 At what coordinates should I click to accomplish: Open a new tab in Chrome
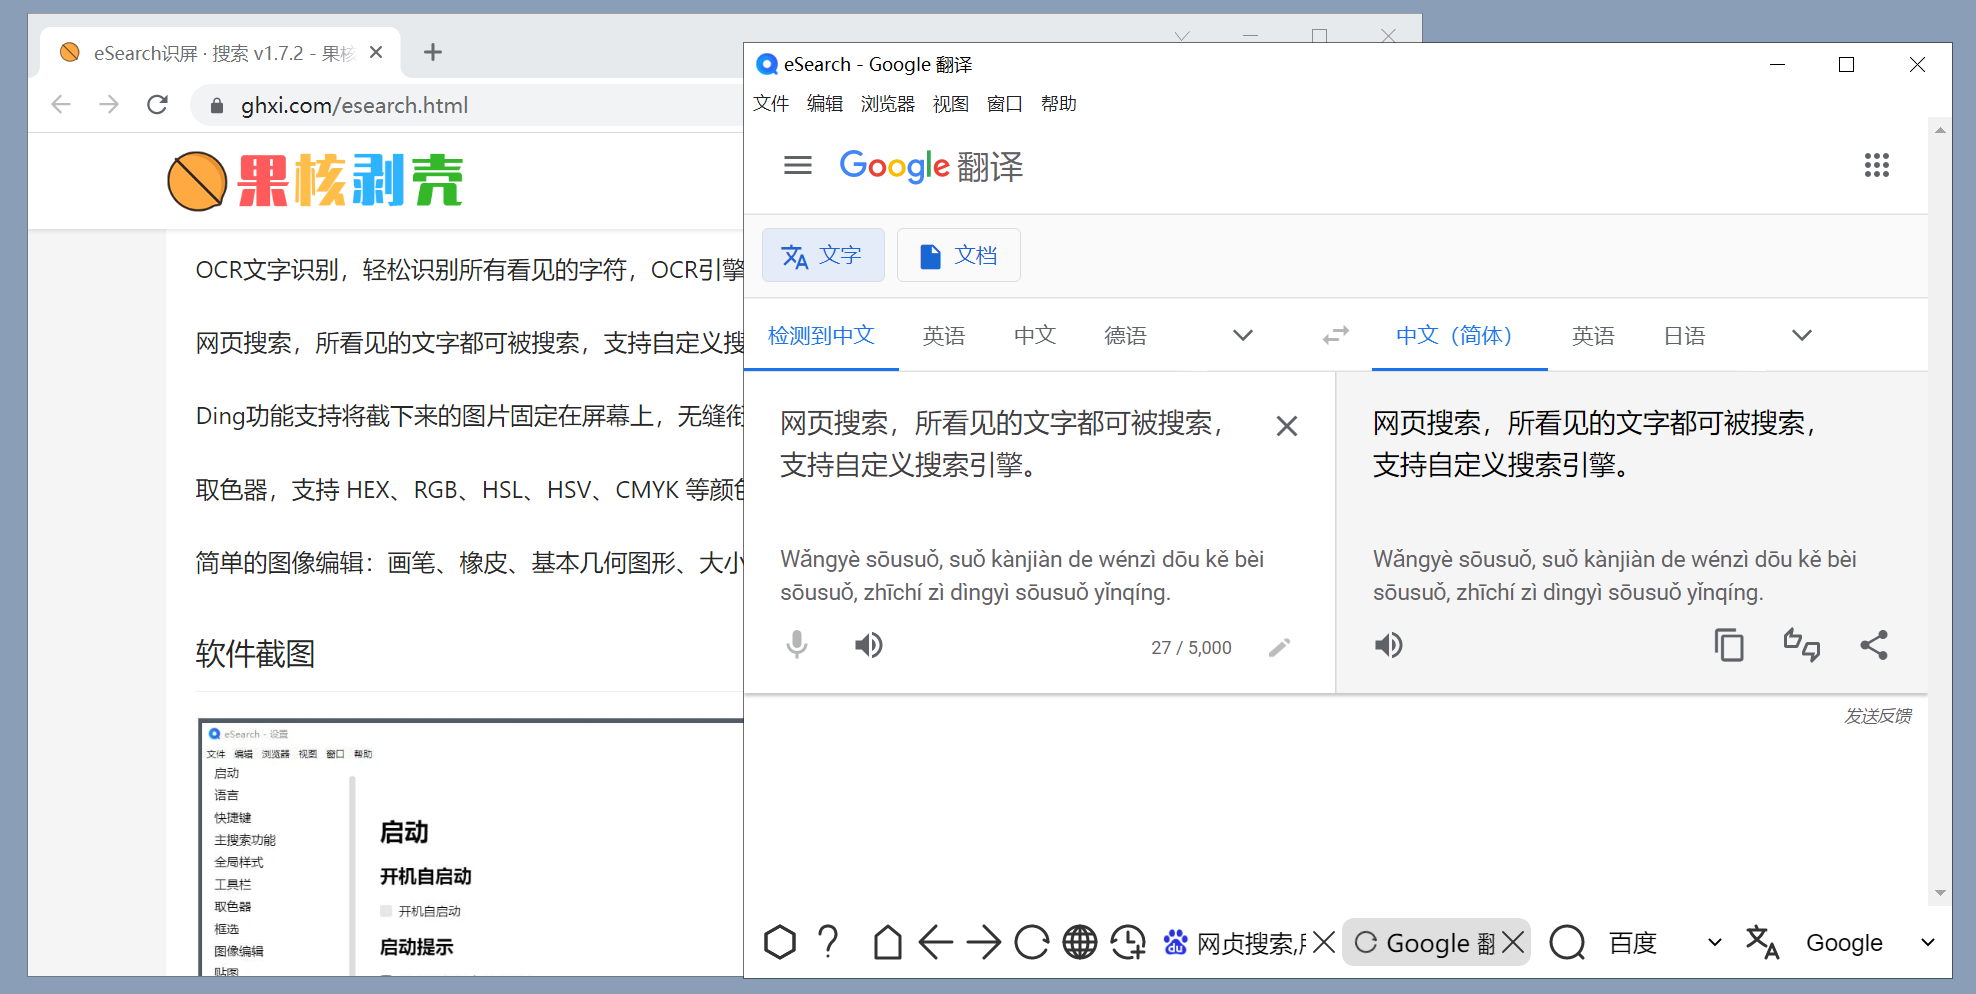coord(432,52)
